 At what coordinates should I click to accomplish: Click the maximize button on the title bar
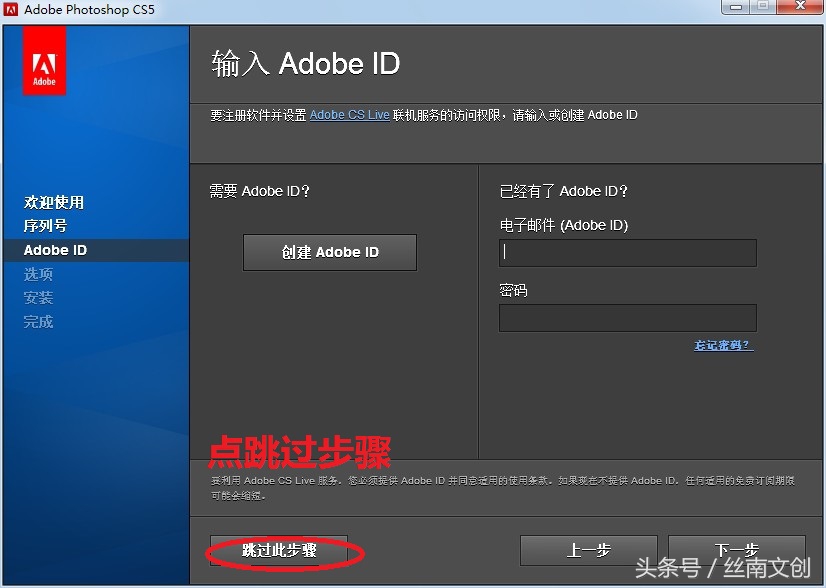[x=761, y=9]
